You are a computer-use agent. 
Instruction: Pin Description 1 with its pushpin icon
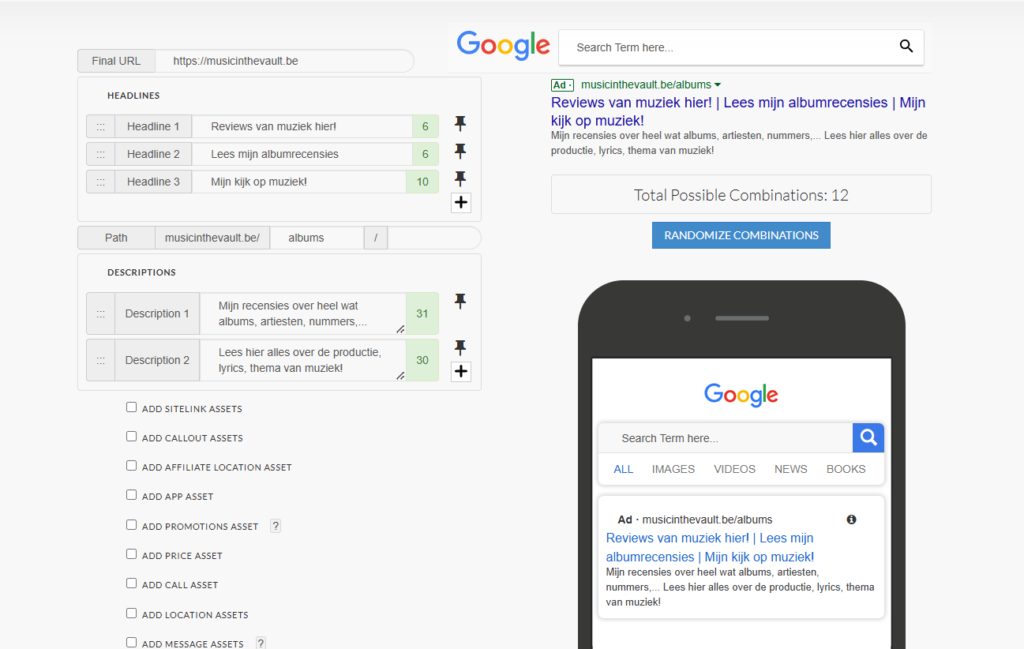pyautogui.click(x=460, y=301)
